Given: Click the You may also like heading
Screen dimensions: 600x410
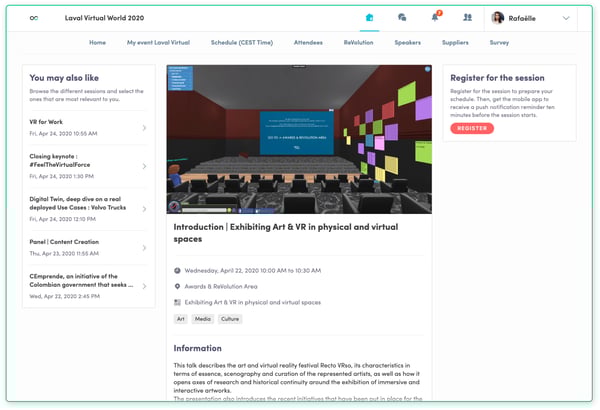Looking at the screenshot, I should [x=64, y=78].
